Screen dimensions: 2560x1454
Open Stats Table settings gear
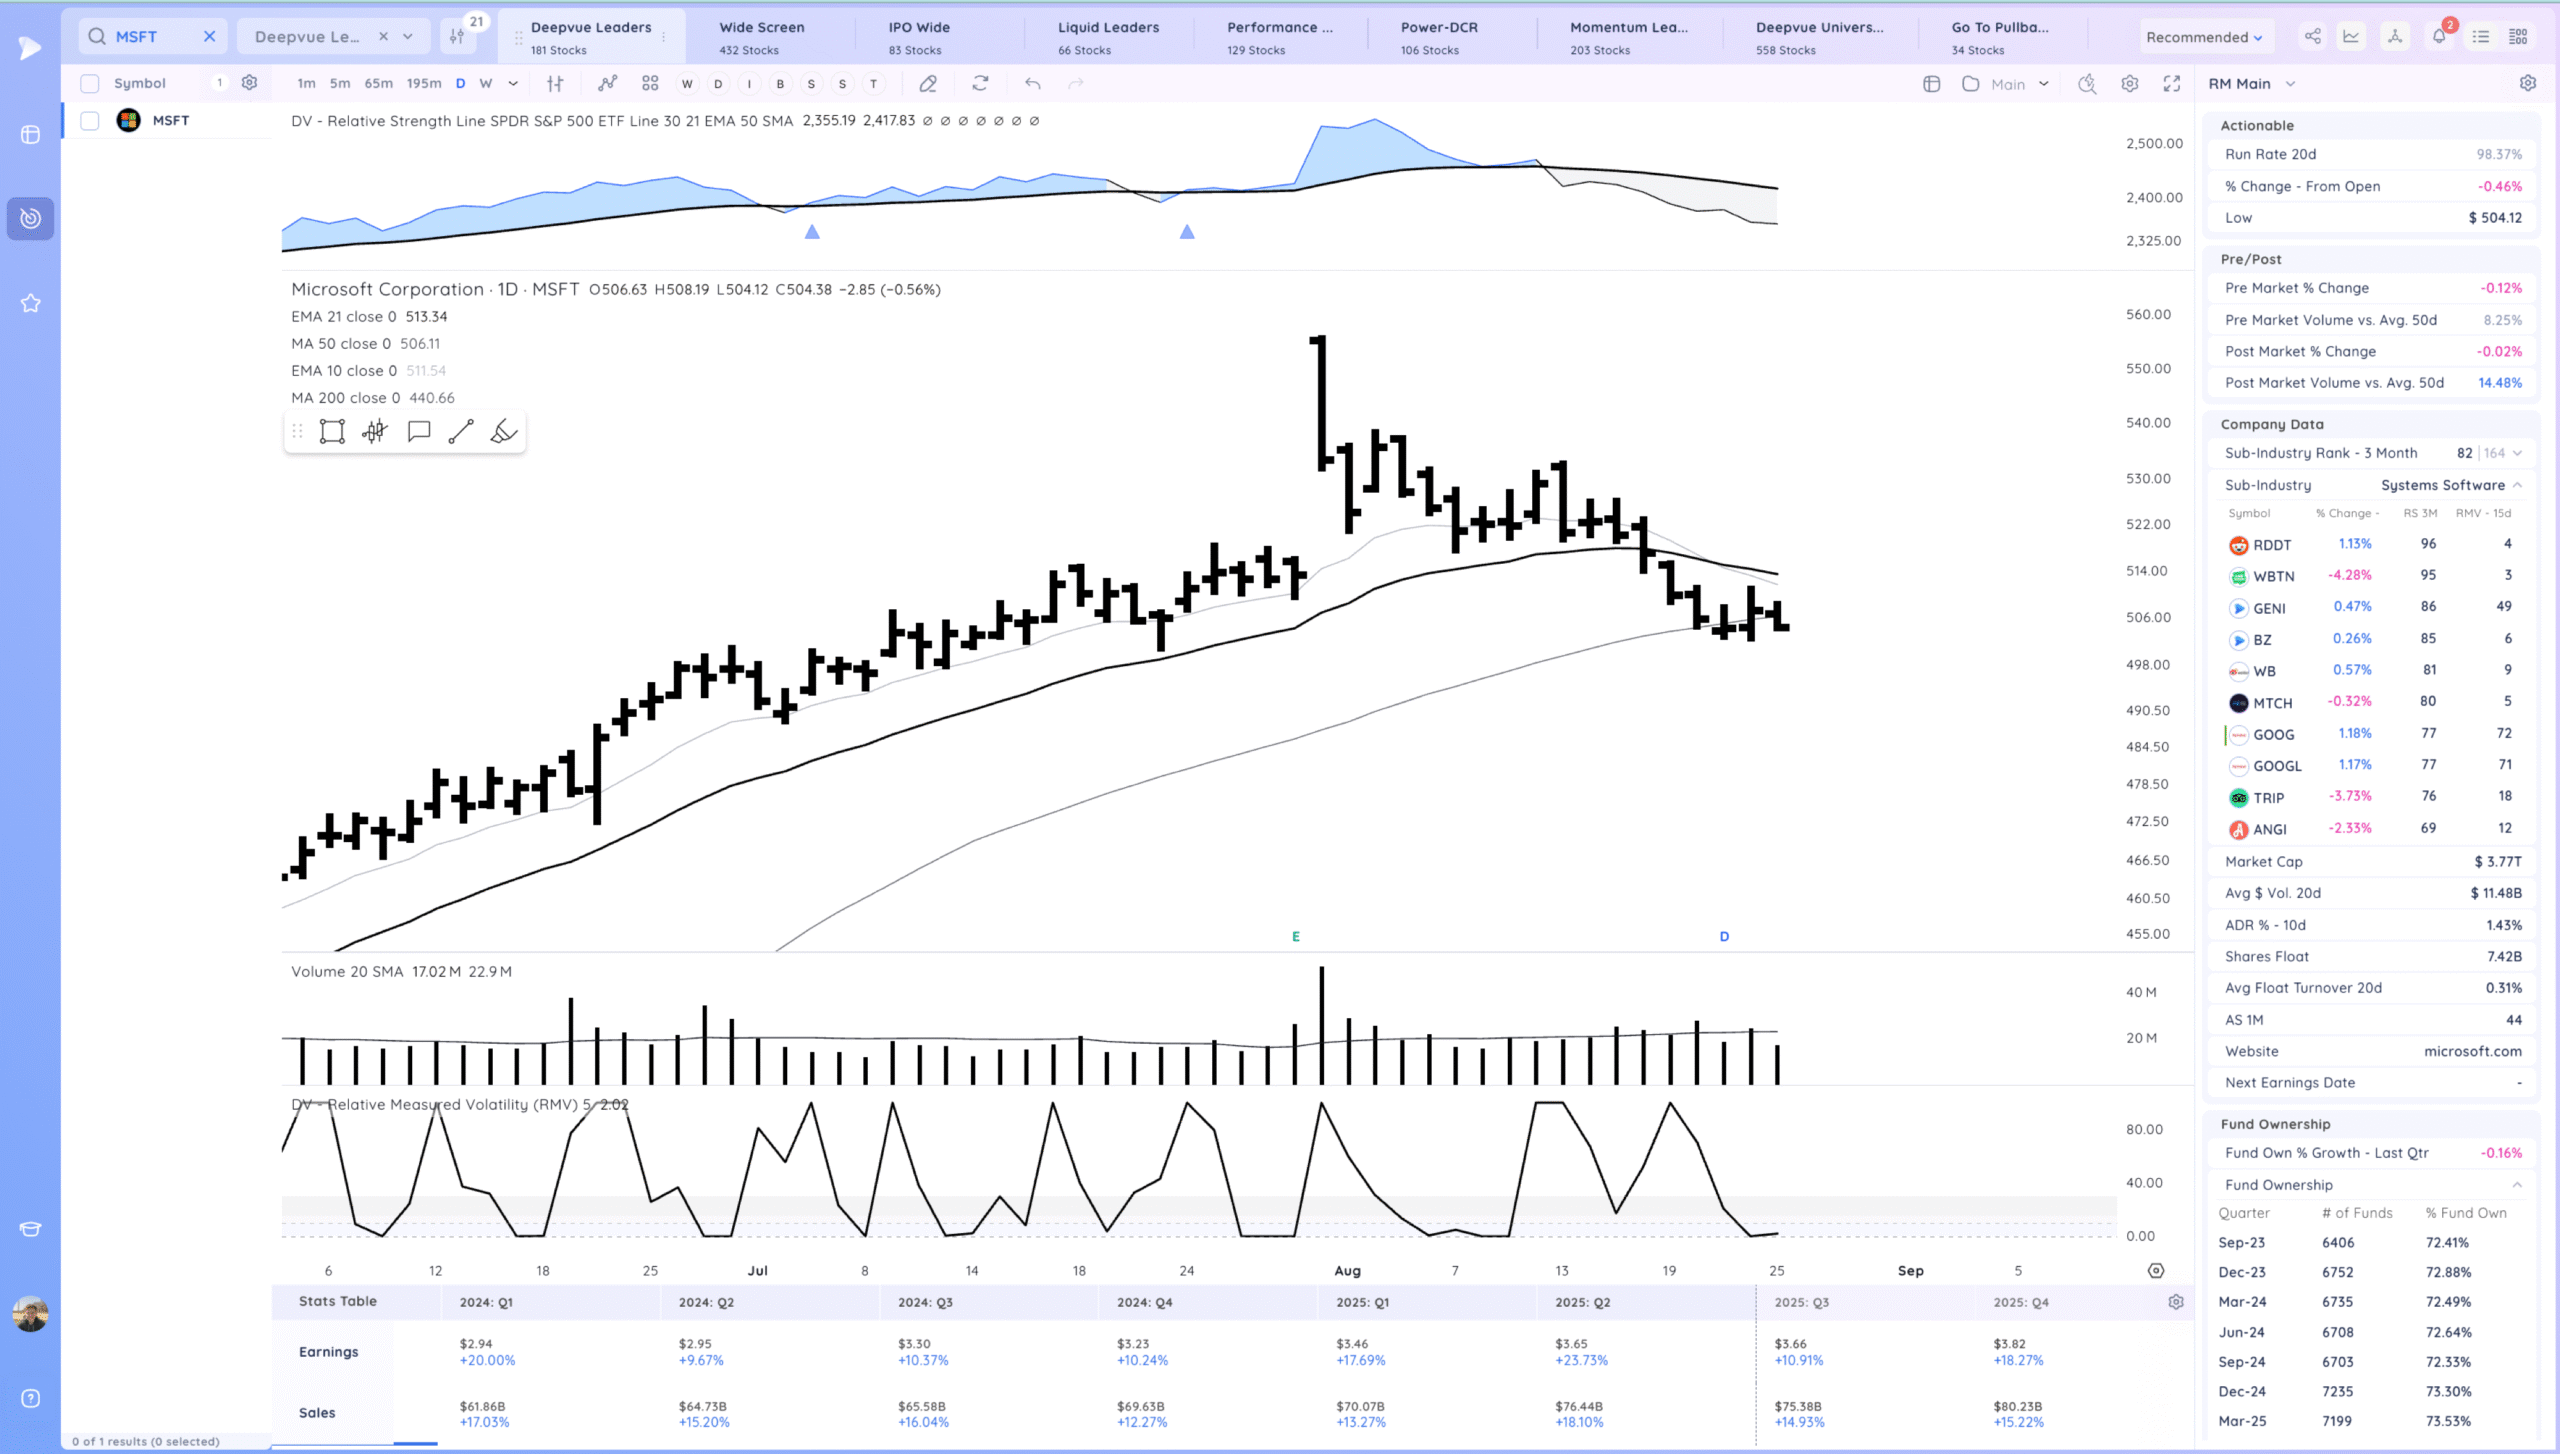(2176, 1302)
